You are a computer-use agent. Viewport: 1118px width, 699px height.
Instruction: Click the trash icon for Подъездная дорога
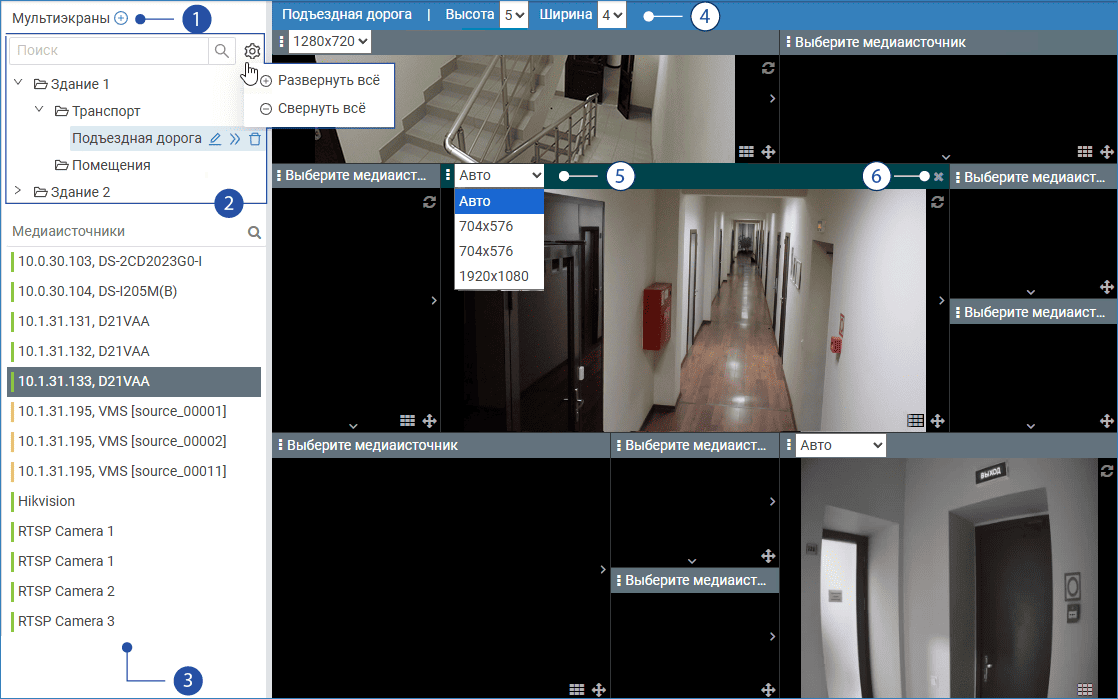coord(255,139)
